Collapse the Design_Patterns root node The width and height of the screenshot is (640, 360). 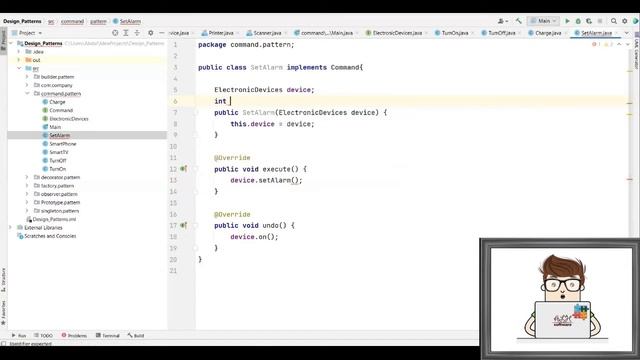click(11, 43)
